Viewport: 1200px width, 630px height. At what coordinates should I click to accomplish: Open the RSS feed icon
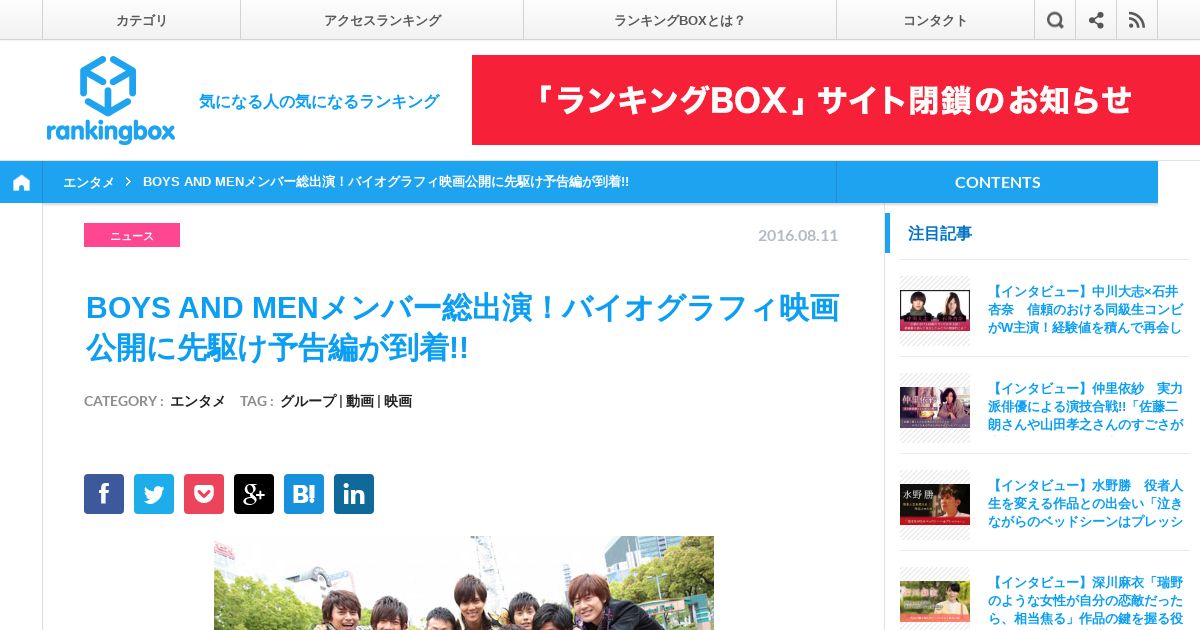[x=1137, y=20]
